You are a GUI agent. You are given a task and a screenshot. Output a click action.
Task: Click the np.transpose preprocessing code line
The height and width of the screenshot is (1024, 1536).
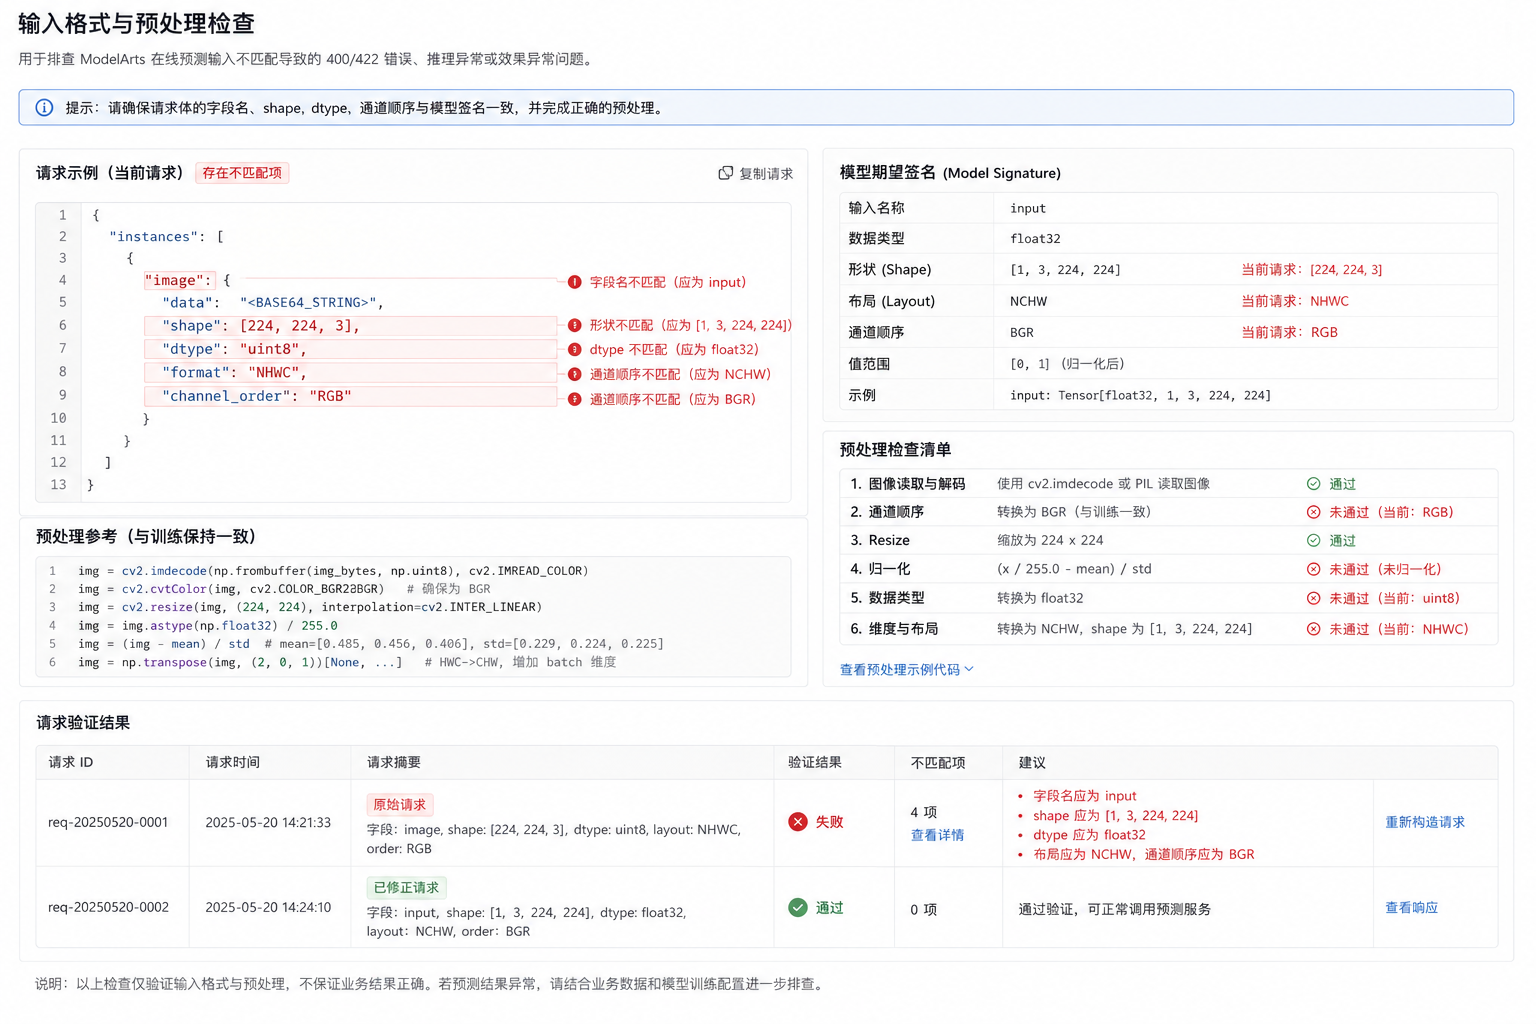tap(347, 662)
